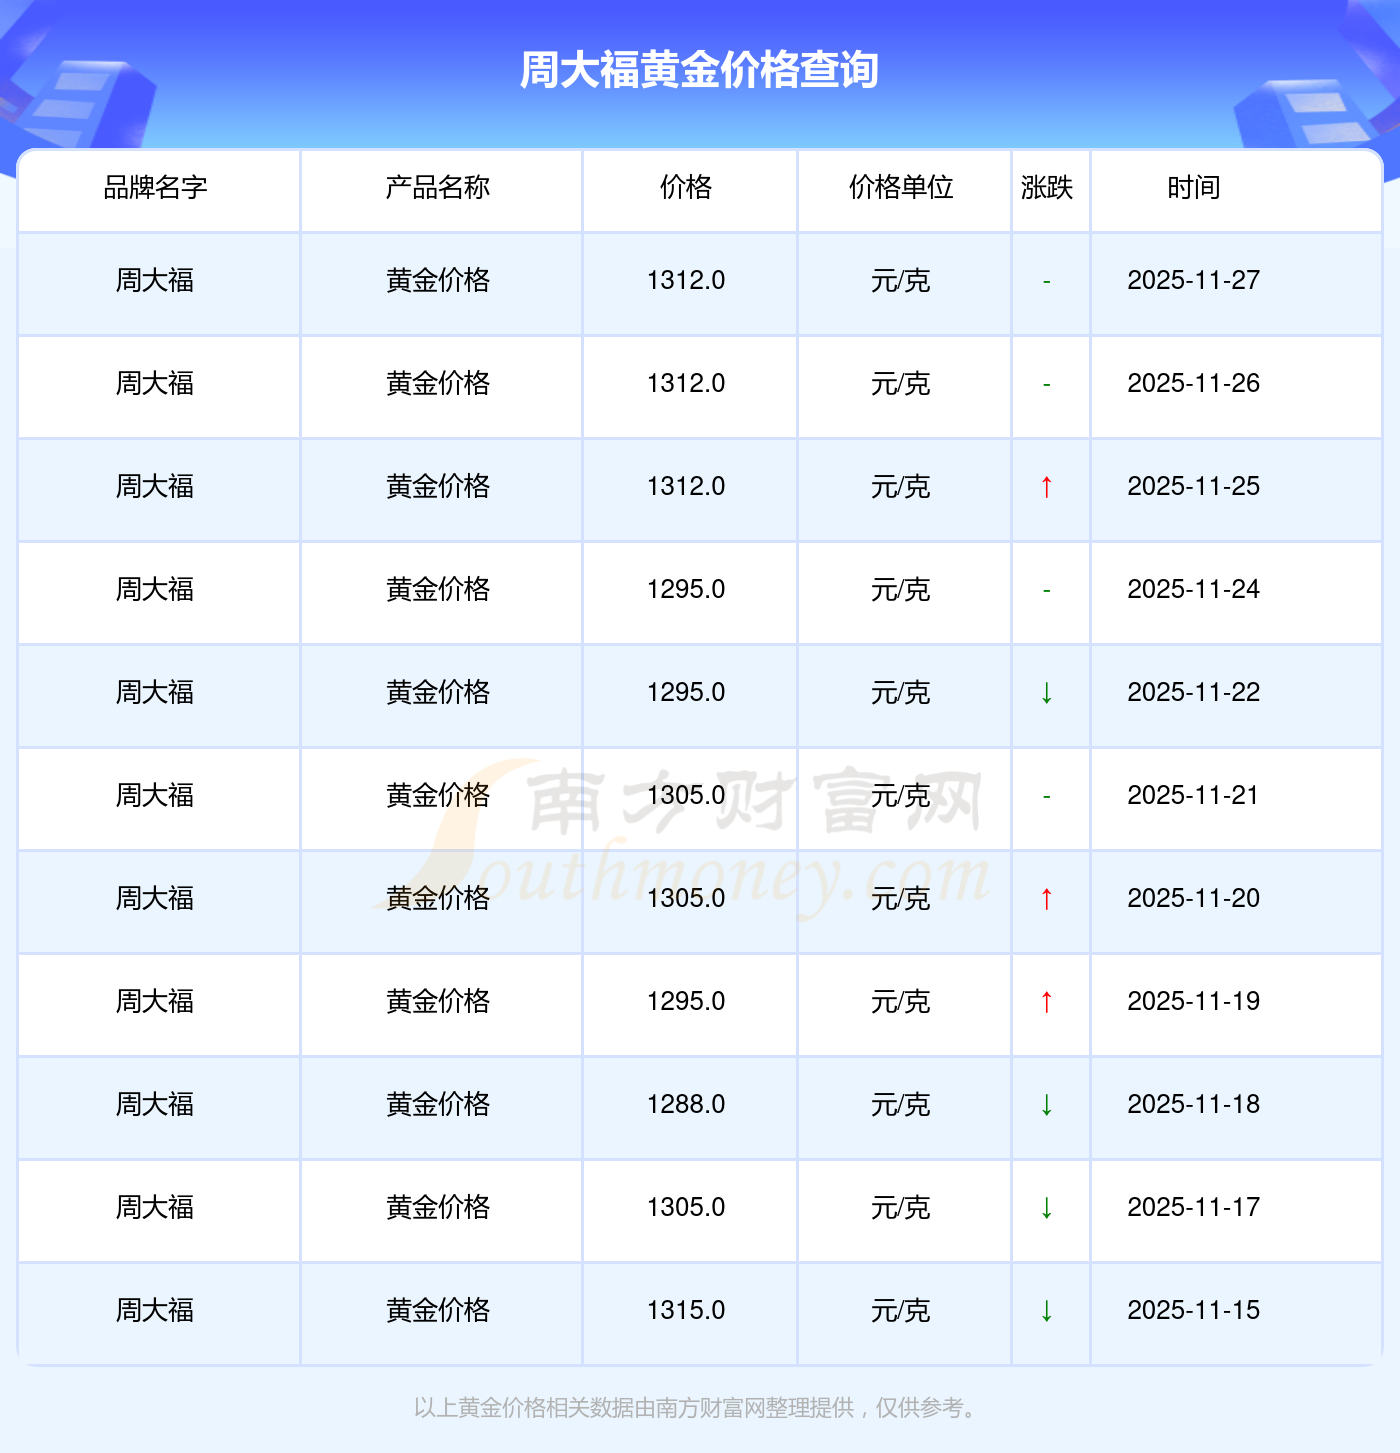The height and width of the screenshot is (1453, 1400).
Task: Select the date 2025-11-26
Action: (x=1194, y=384)
